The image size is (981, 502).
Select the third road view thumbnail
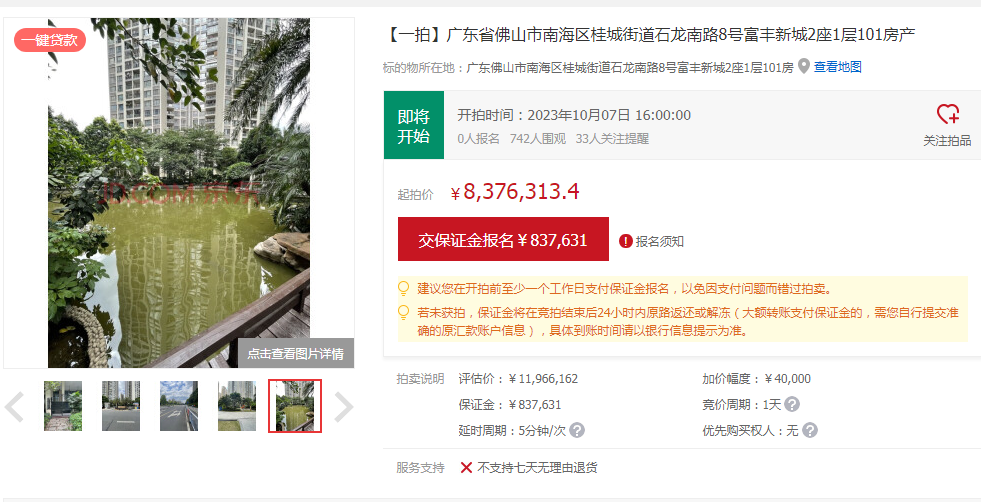(x=179, y=406)
